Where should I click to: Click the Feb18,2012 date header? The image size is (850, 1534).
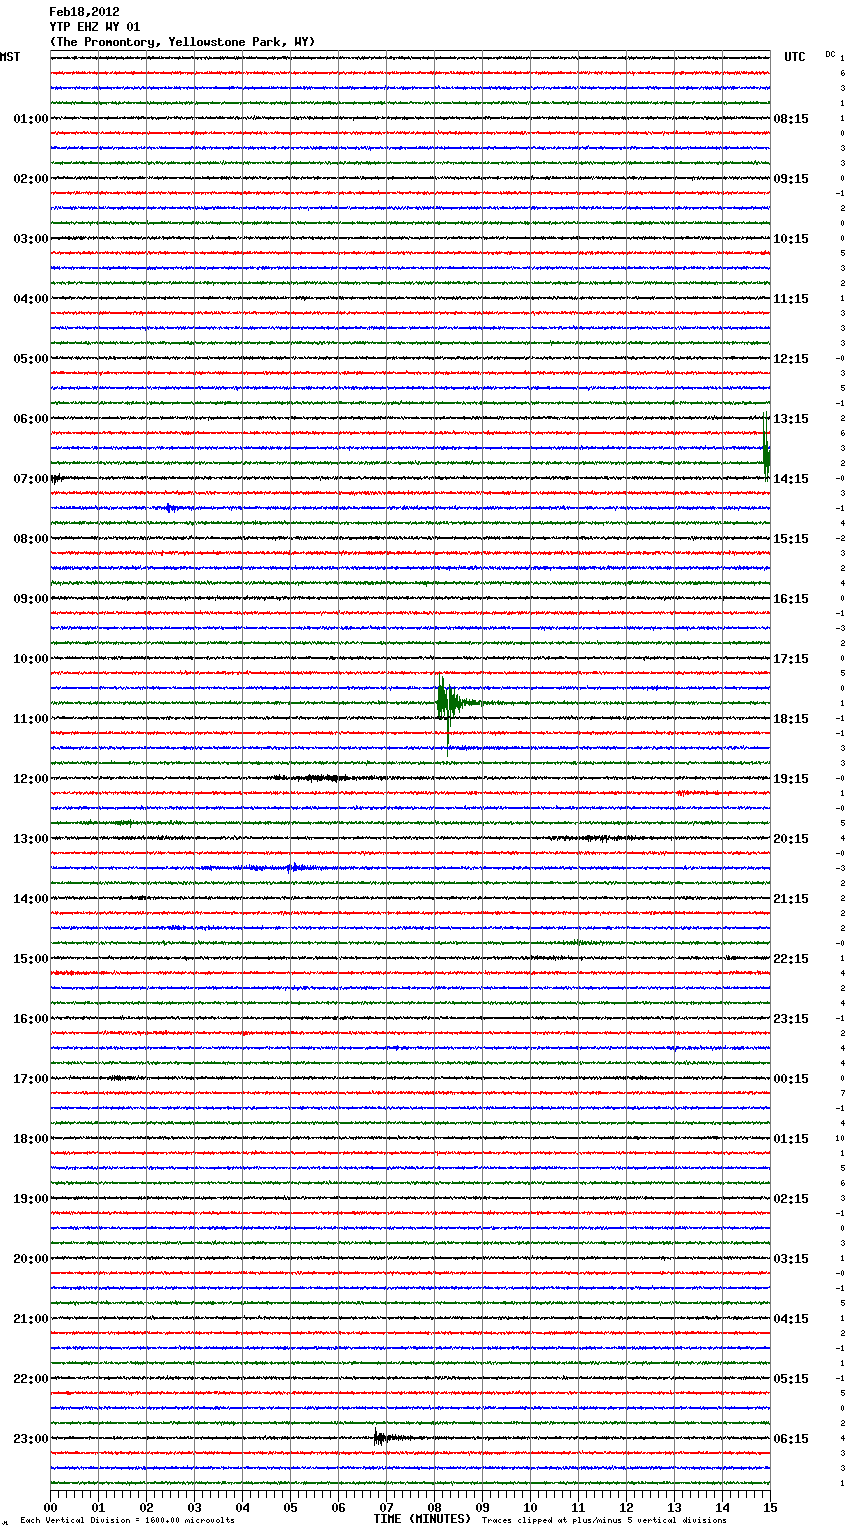[84, 12]
